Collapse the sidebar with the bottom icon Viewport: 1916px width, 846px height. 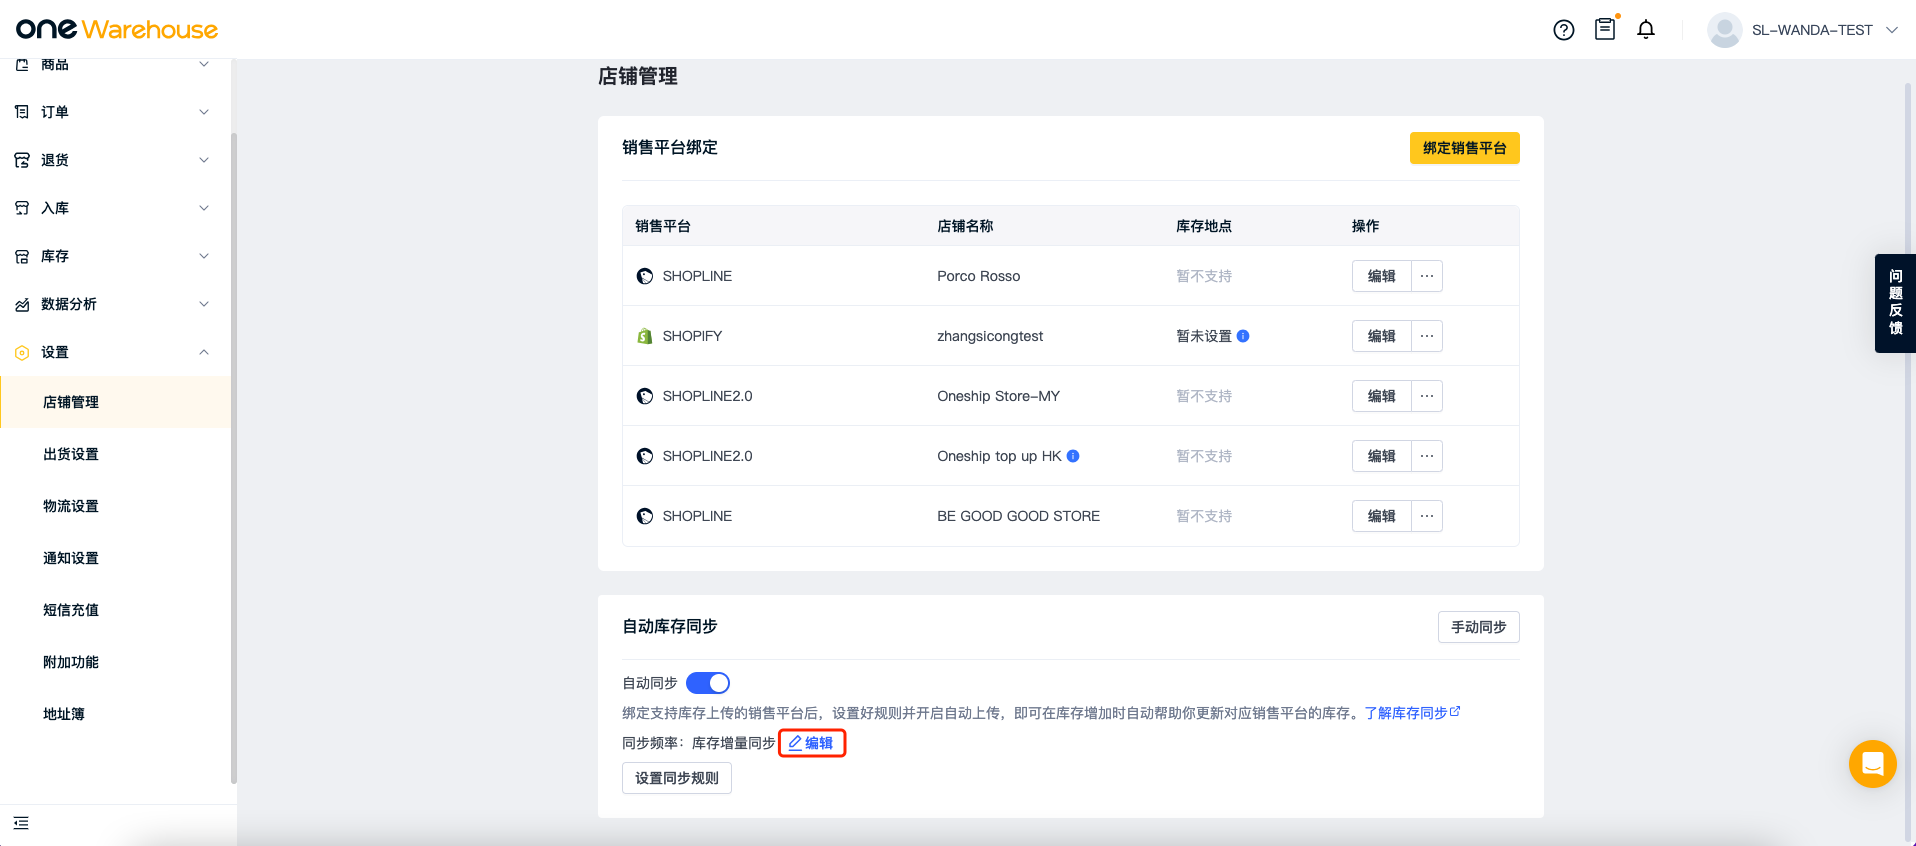[21, 823]
